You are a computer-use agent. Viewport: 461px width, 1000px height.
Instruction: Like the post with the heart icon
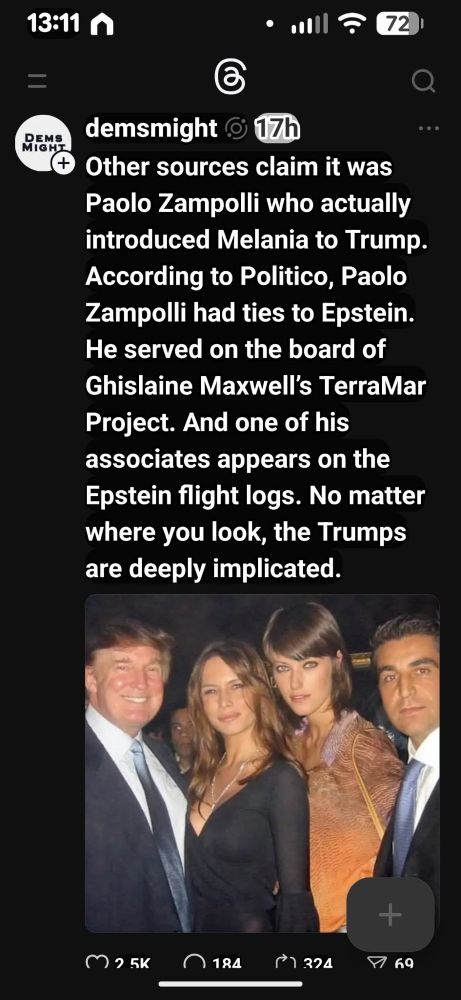point(94,964)
